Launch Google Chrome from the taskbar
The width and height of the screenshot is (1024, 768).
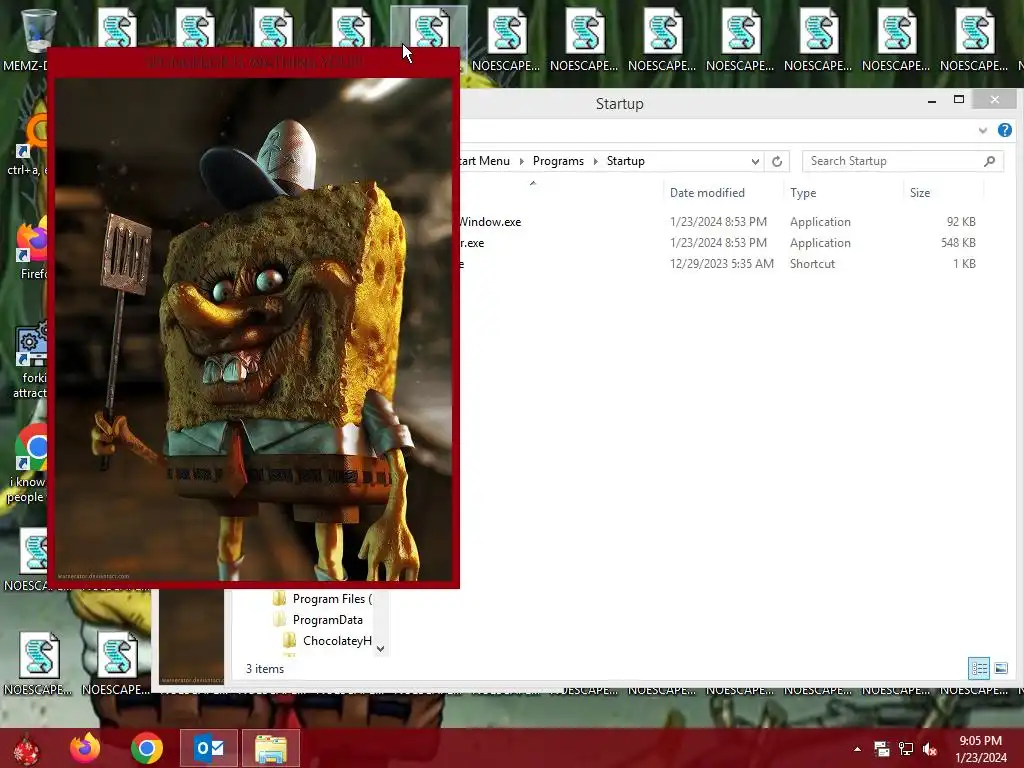click(147, 748)
